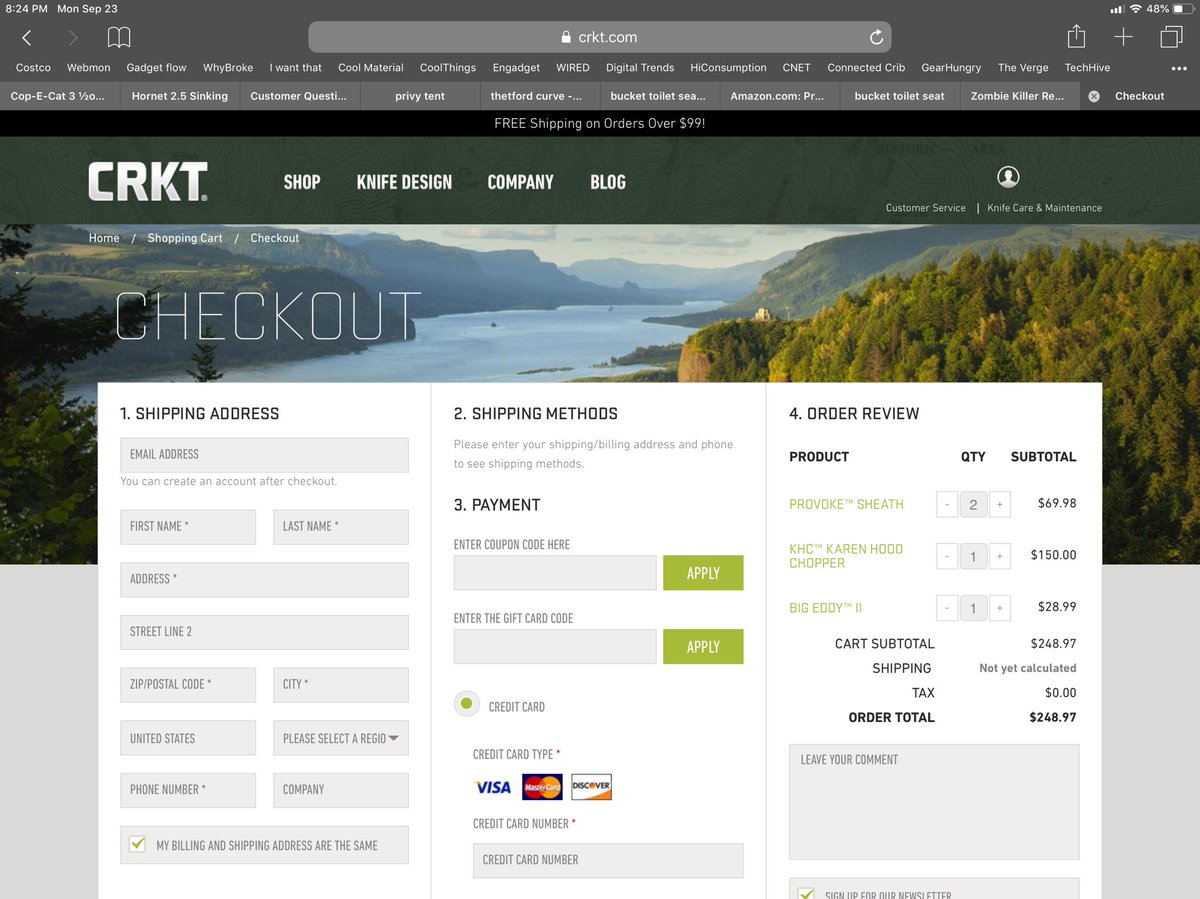
Task: Toggle billing and shipping address same checkbox
Action: click(138, 845)
